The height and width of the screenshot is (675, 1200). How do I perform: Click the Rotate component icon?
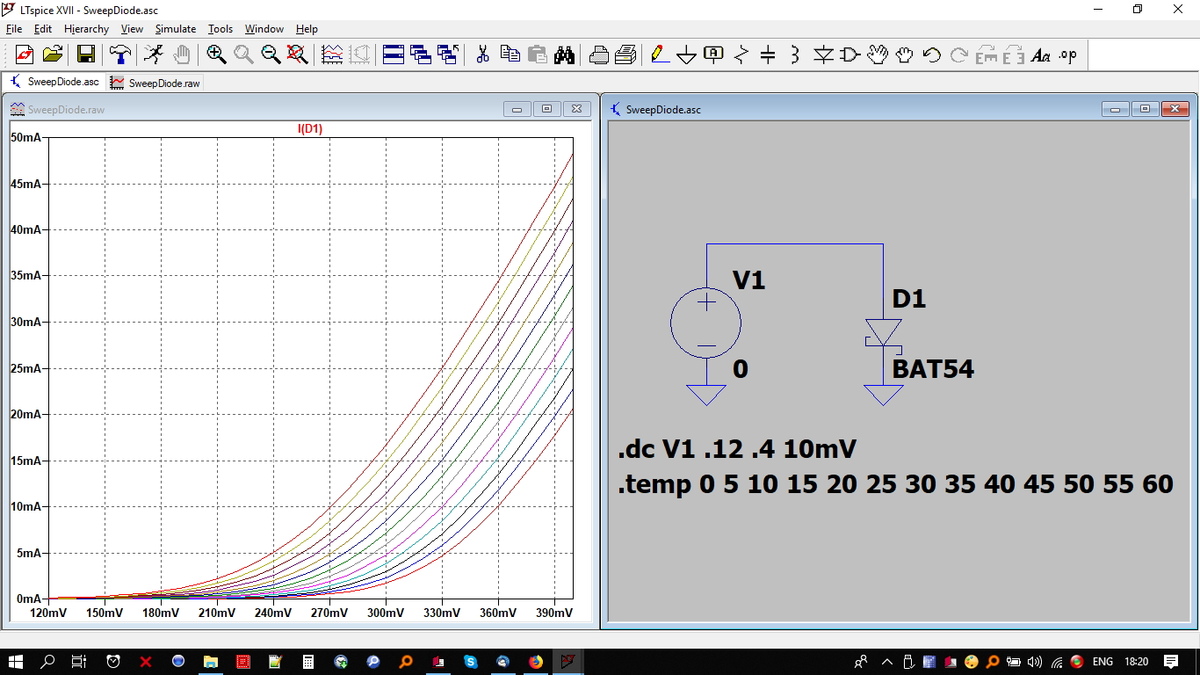(x=985, y=54)
